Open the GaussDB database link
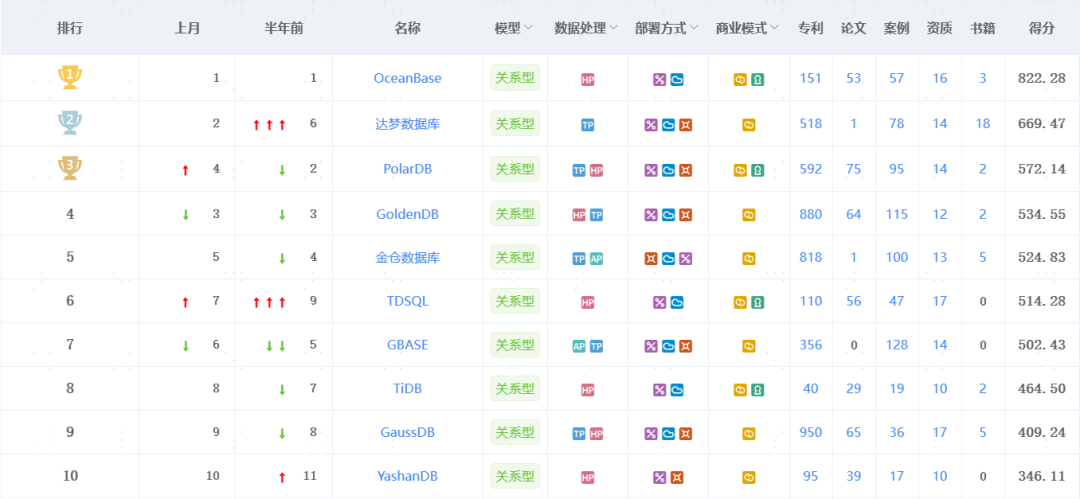Viewport: 1080px width, 499px height. [408, 433]
